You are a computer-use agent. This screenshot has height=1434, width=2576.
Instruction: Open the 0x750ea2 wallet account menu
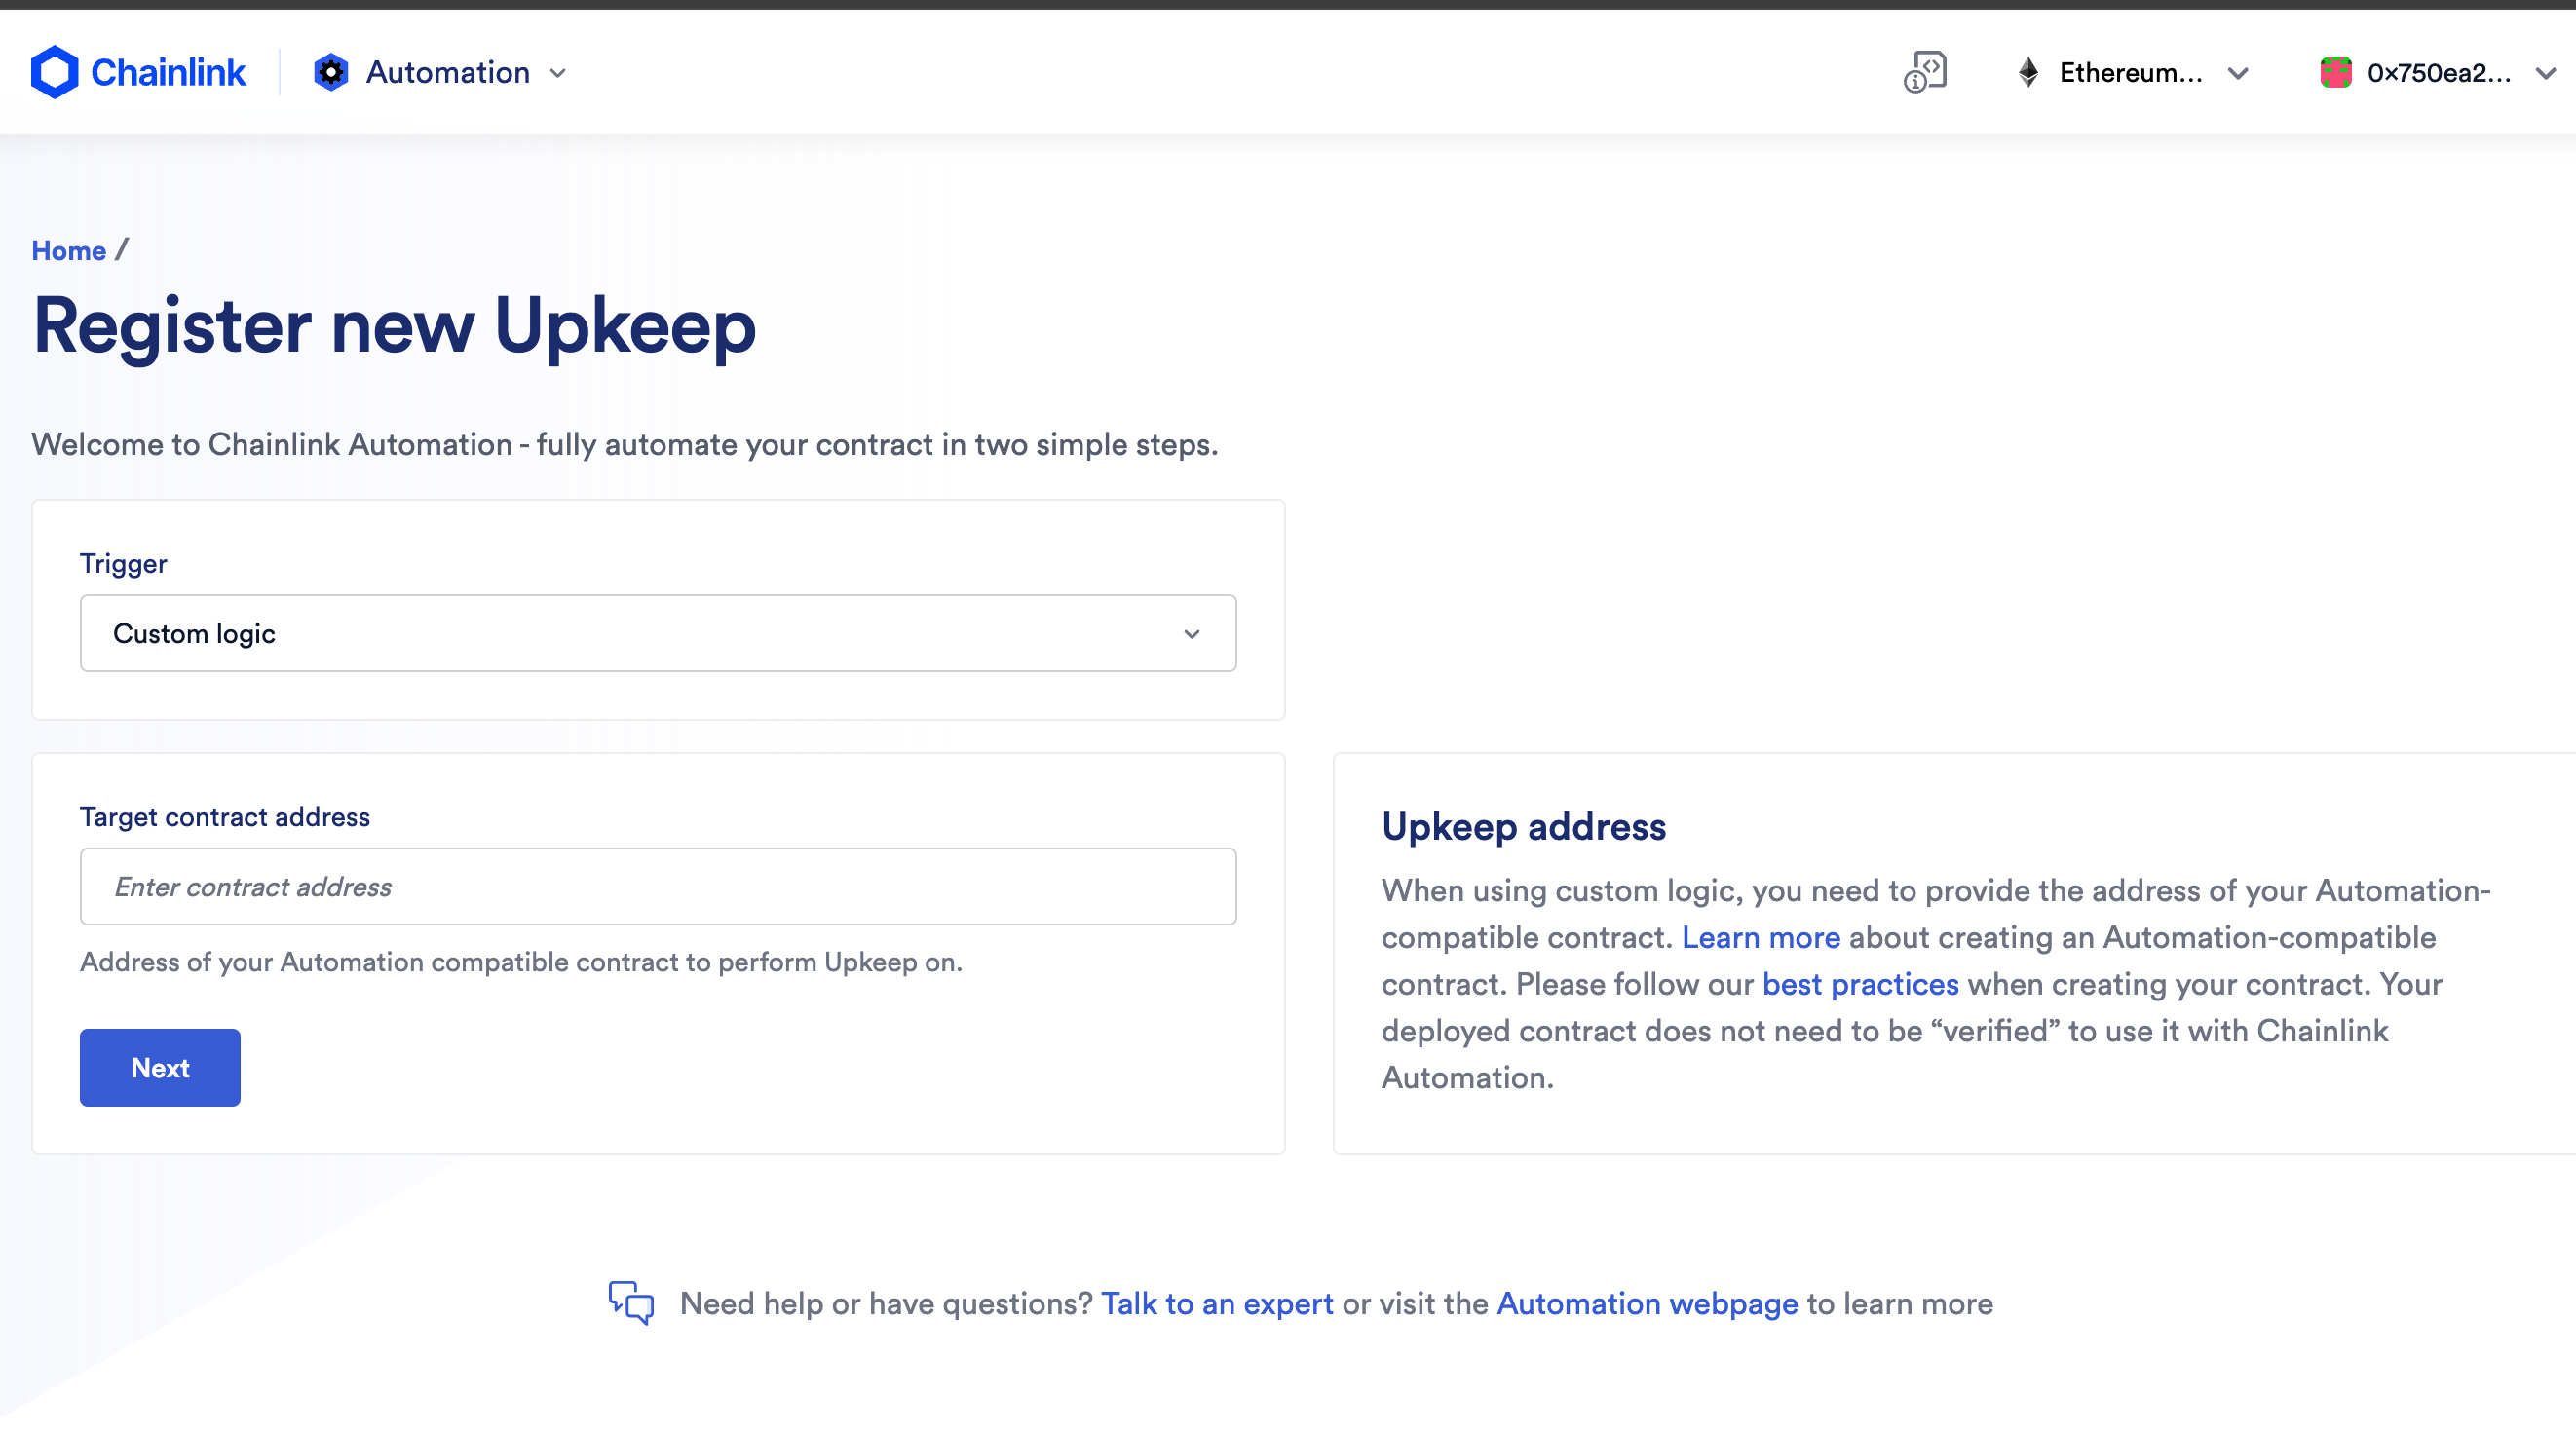click(x=2438, y=72)
